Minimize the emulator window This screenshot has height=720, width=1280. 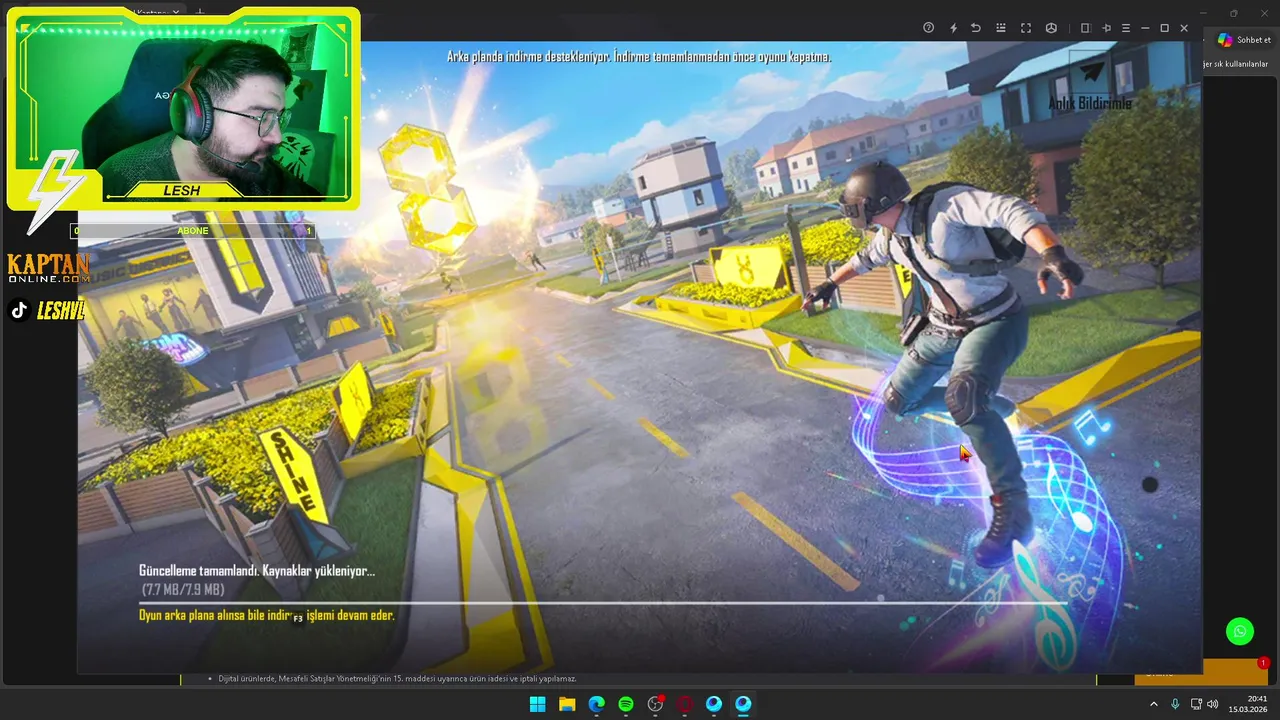pyautogui.click(x=1145, y=28)
